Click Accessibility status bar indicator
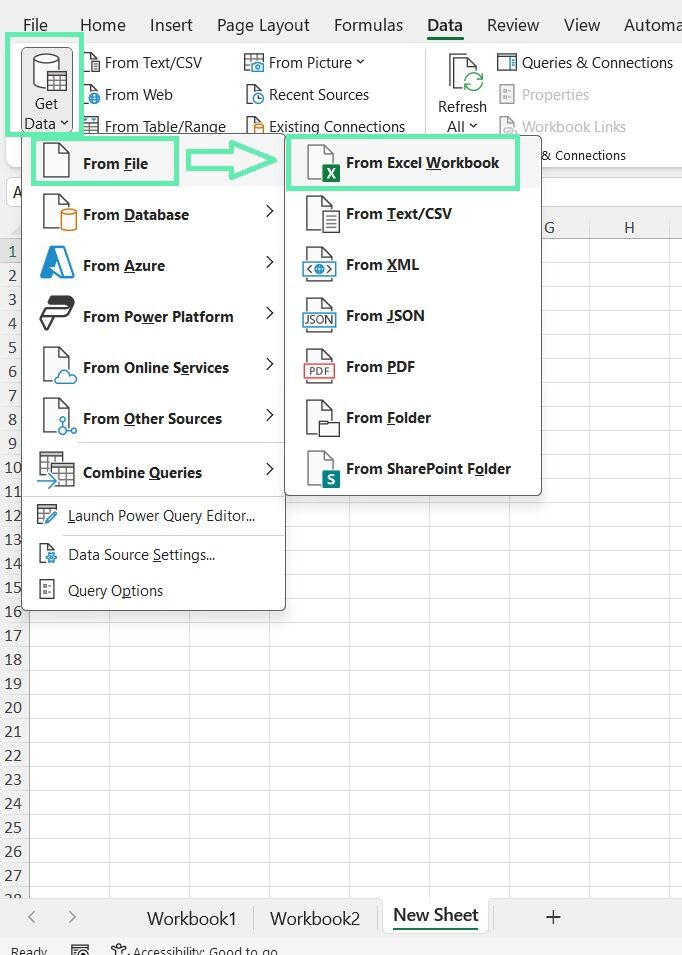Screen dimensions: 682x955 click(x=194, y=949)
